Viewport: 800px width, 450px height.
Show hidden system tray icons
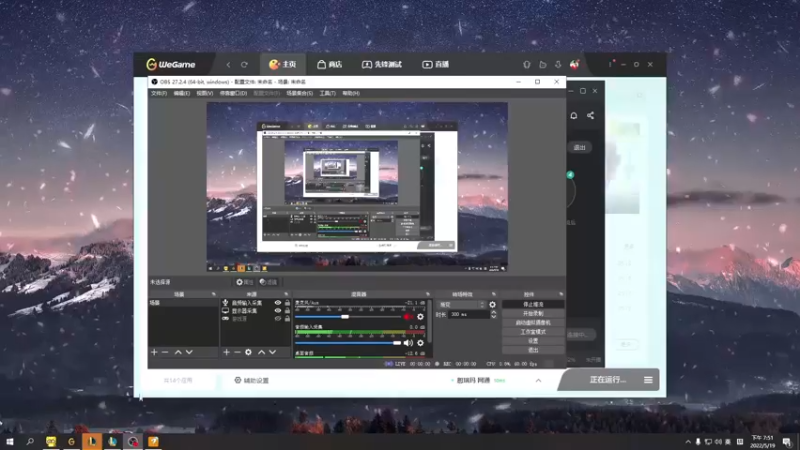pyautogui.click(x=688, y=442)
